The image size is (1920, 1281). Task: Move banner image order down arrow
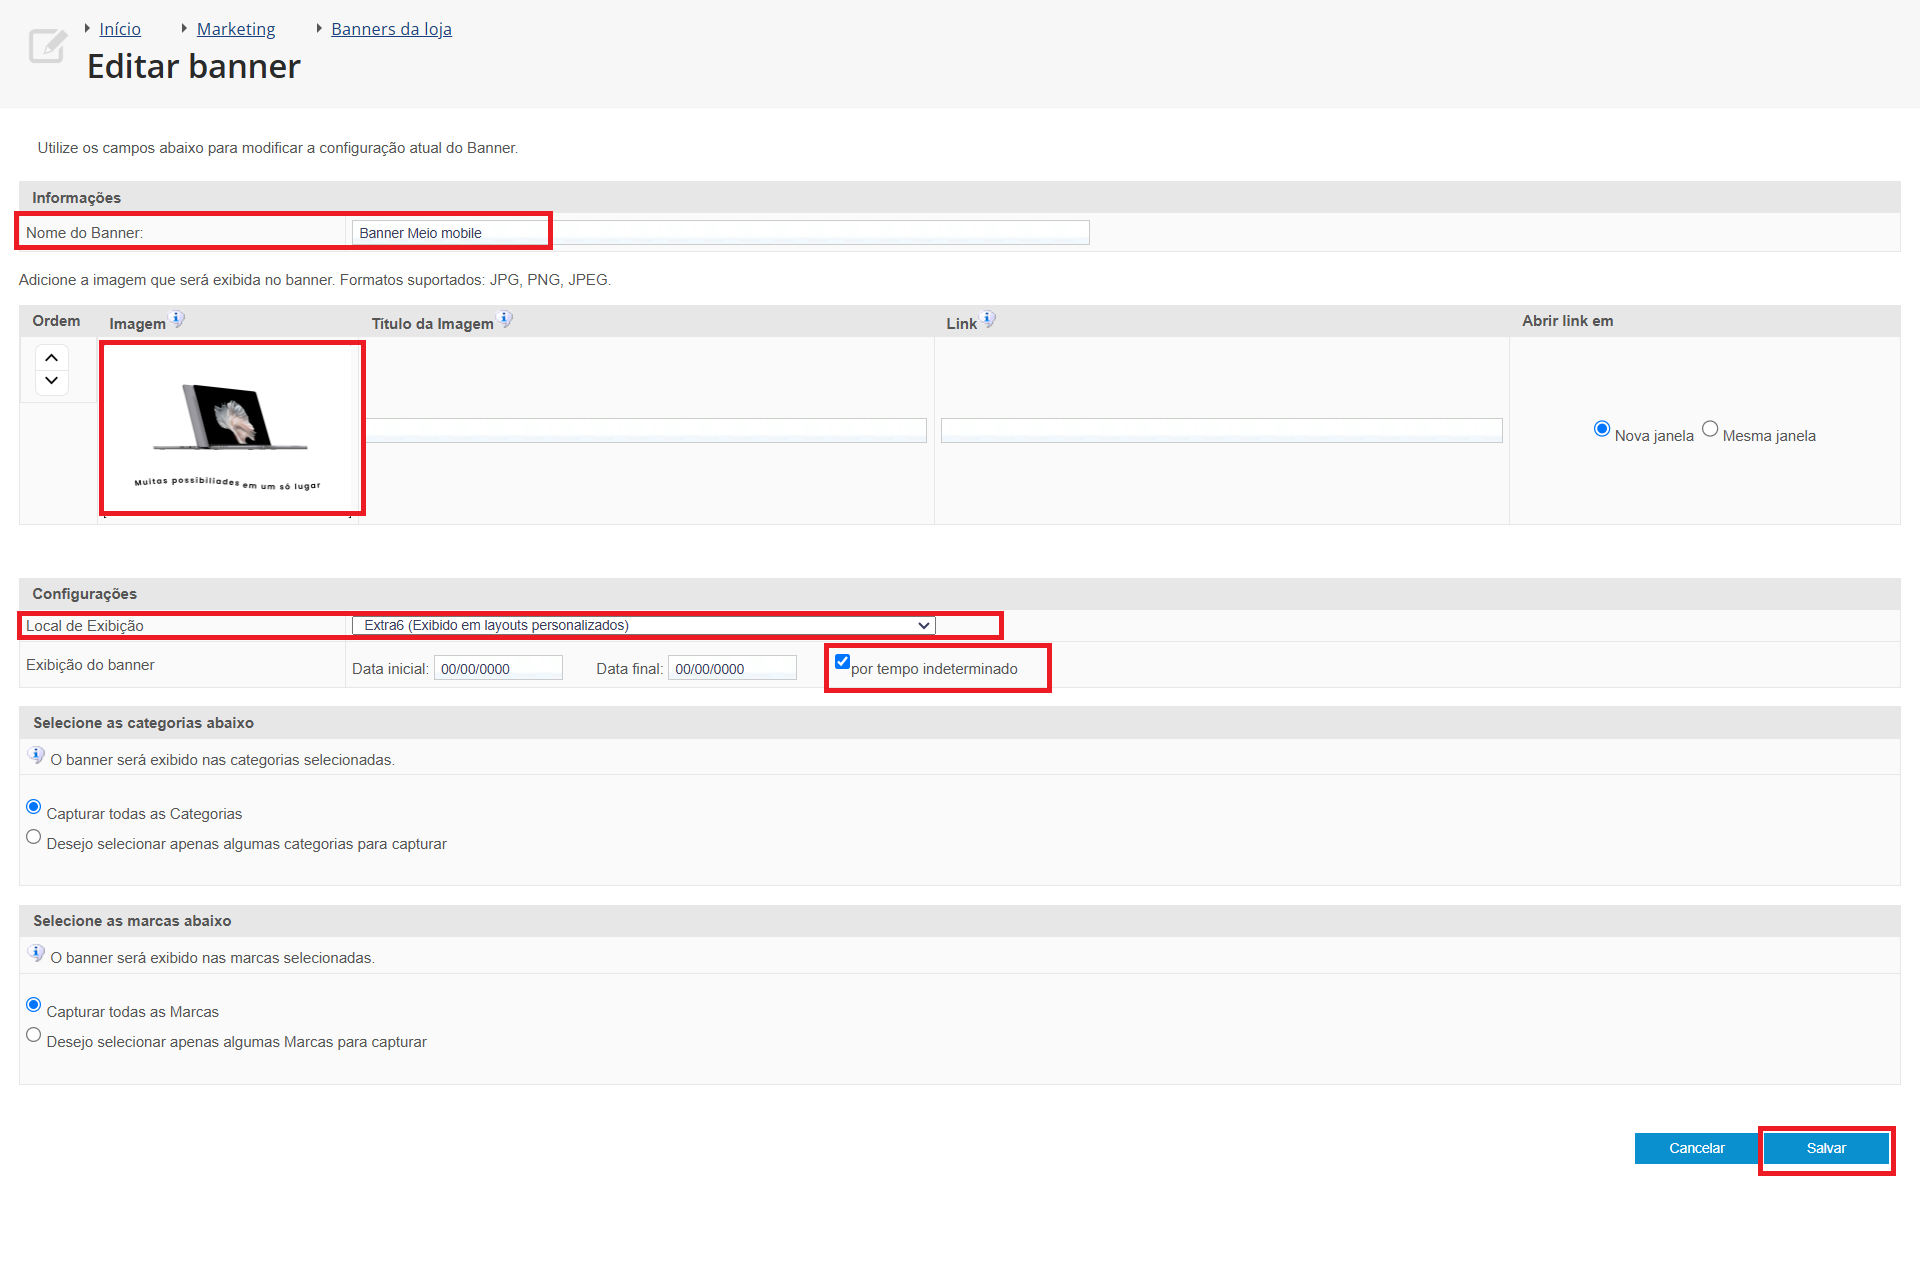click(x=52, y=381)
